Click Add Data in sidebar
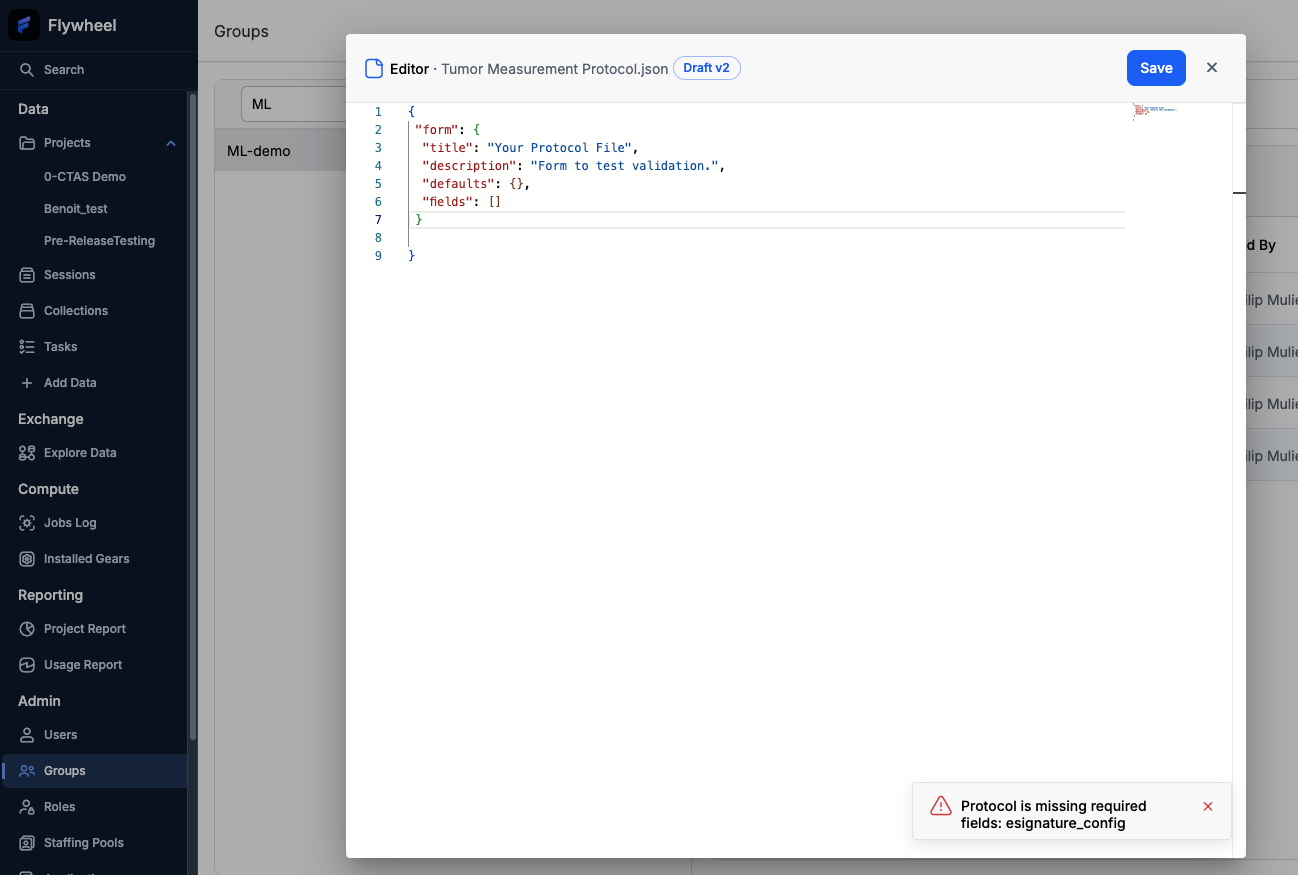This screenshot has height=875, width=1298. click(70, 383)
